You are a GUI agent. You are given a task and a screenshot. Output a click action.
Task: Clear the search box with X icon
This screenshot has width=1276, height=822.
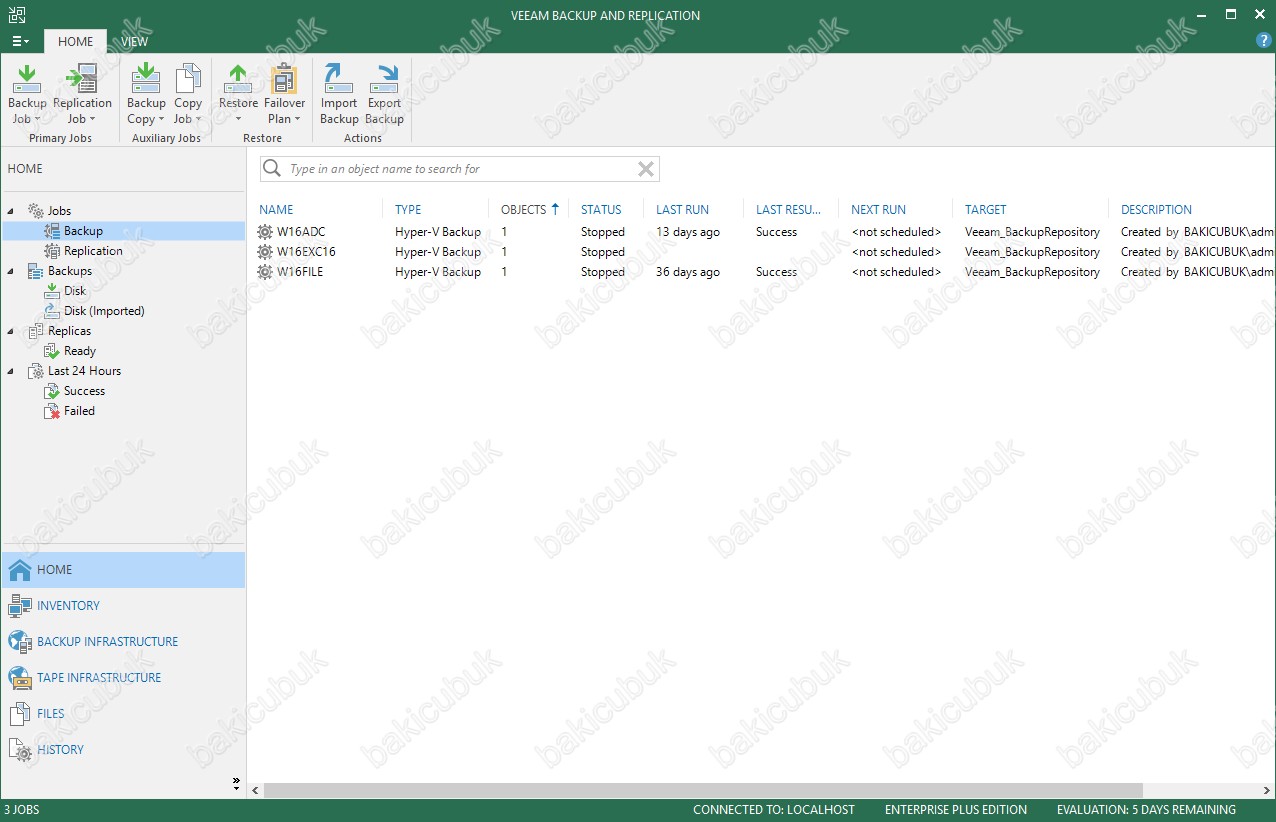646,169
